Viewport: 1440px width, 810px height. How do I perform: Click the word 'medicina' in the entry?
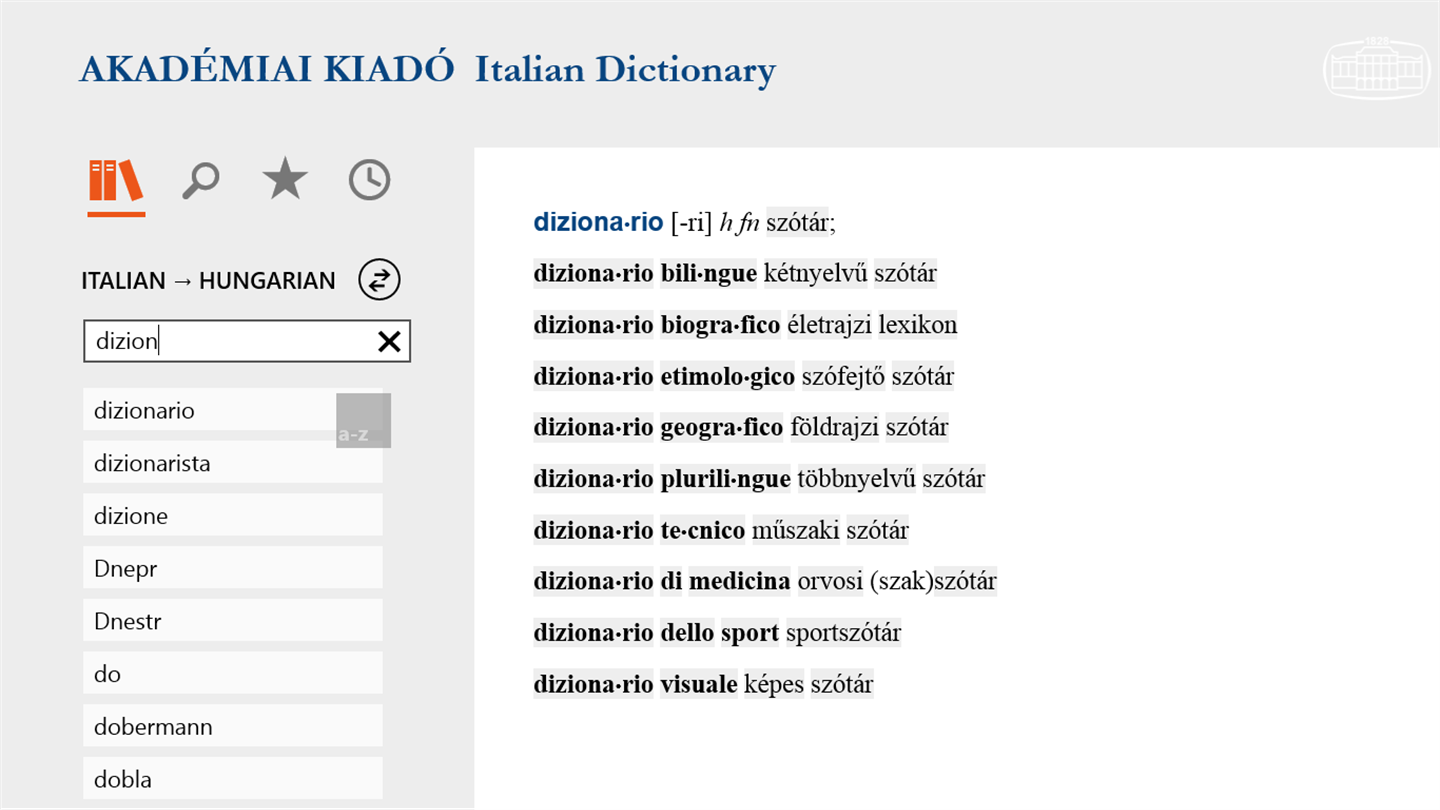click(740, 581)
